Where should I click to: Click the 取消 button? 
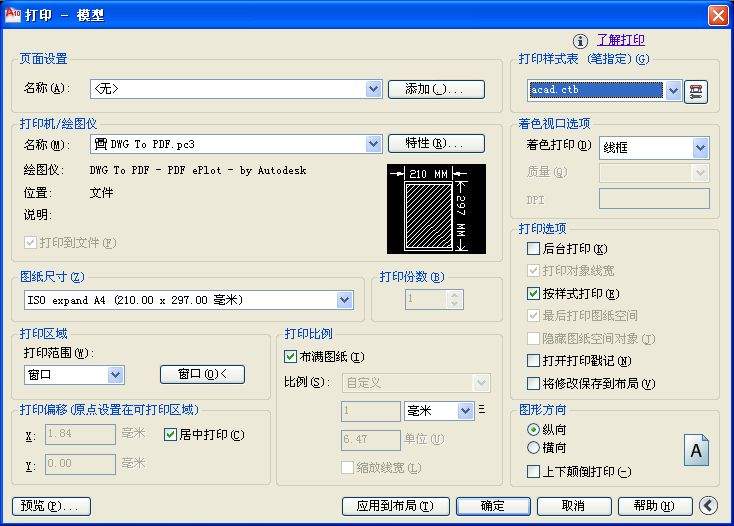[x=574, y=506]
